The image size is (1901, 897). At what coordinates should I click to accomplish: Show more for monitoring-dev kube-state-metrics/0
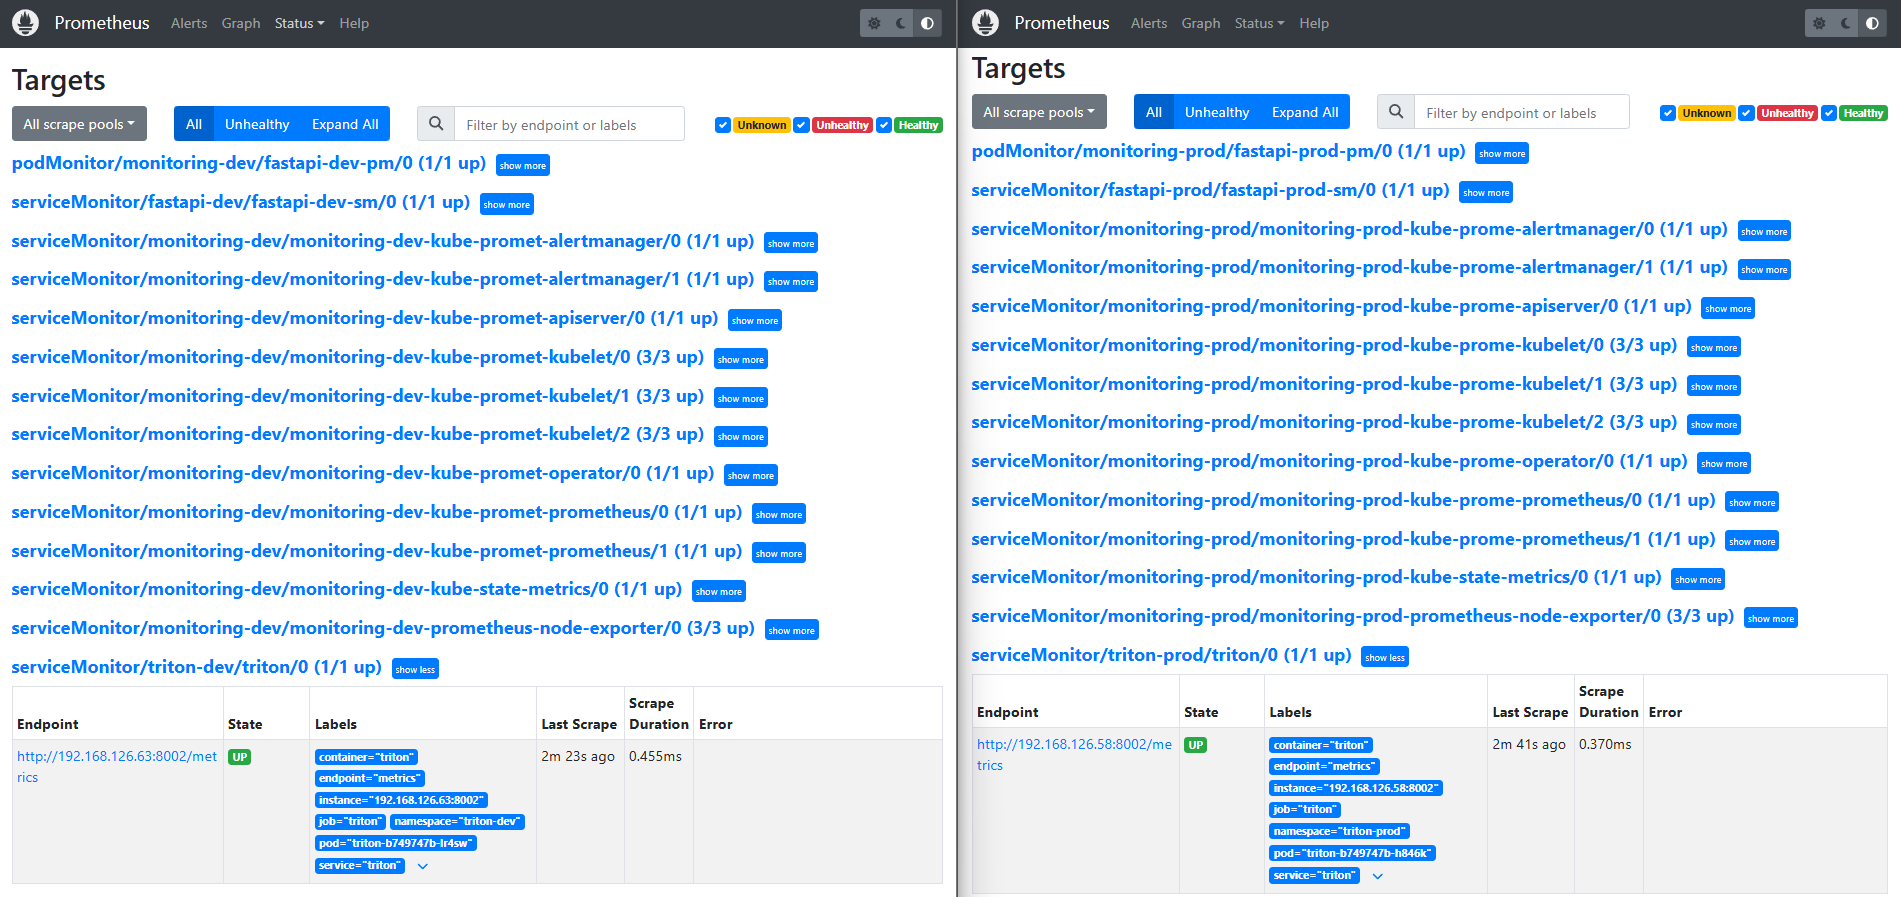click(719, 591)
